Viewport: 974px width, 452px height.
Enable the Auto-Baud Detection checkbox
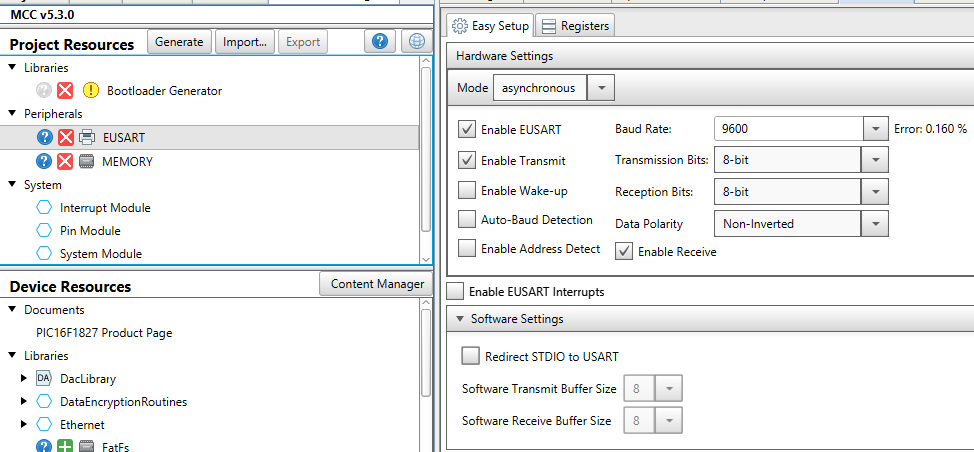[467, 220]
